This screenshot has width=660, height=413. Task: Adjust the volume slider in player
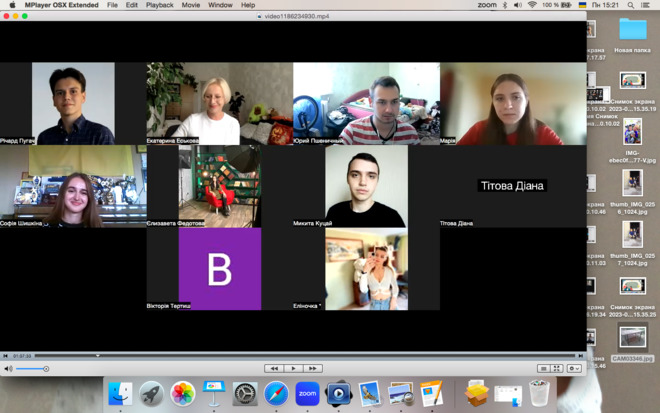pyautogui.click(x=32, y=369)
